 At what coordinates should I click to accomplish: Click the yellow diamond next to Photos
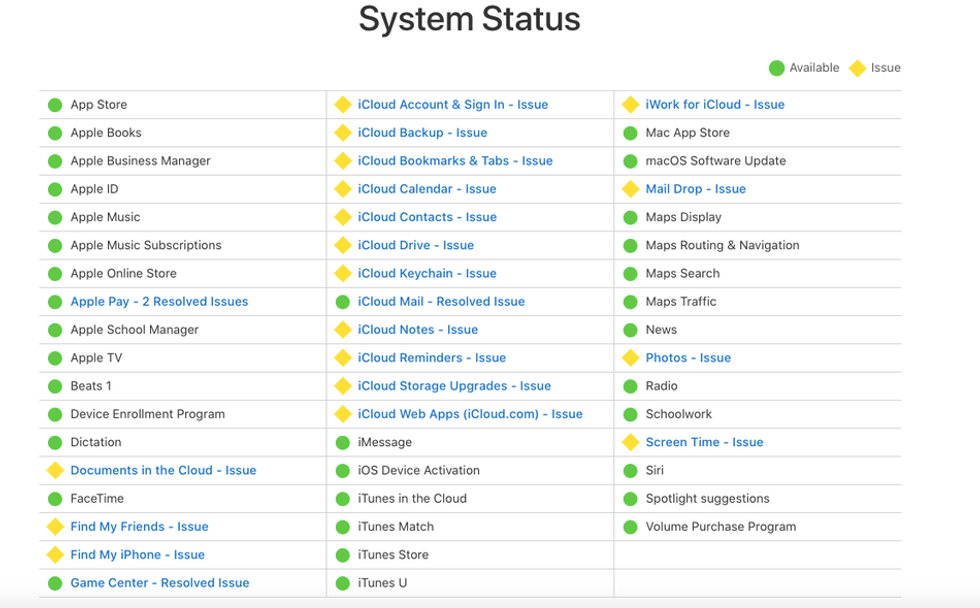(x=630, y=358)
